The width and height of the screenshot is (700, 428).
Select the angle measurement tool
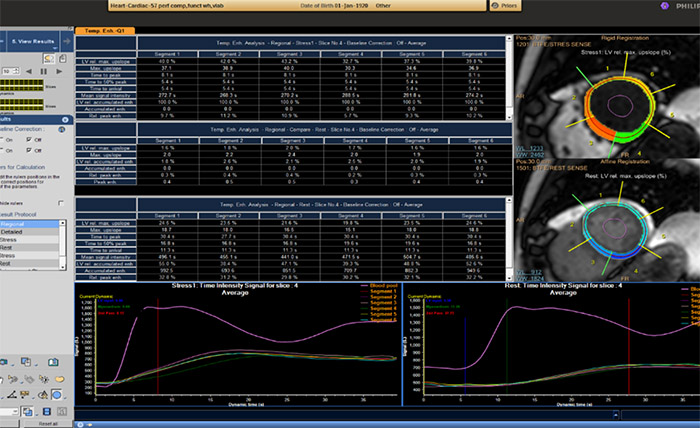coord(12,395)
